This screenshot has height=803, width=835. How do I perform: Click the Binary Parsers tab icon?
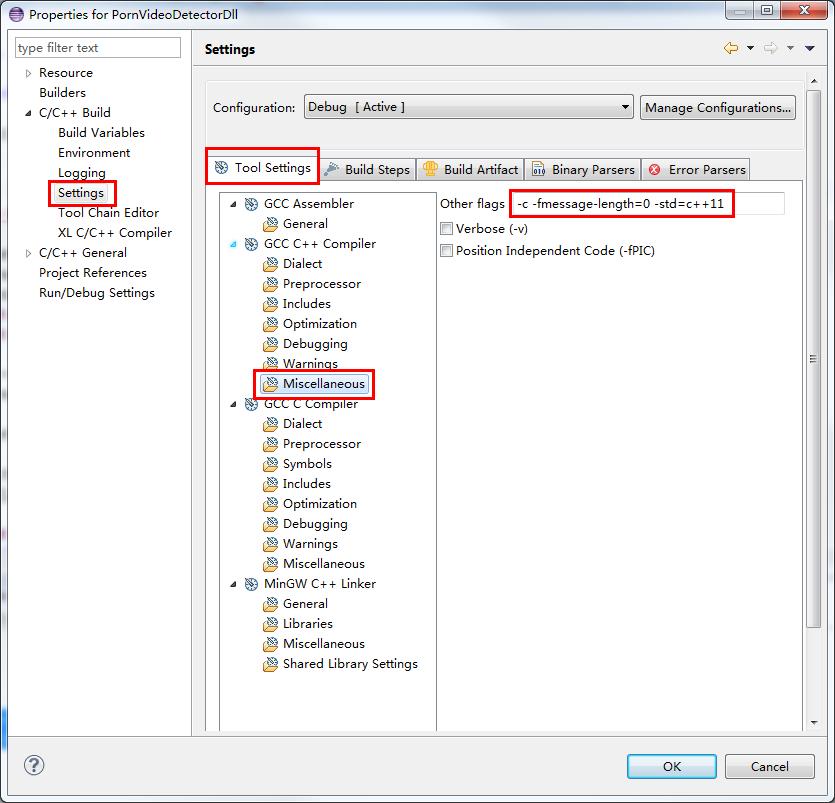[538, 169]
